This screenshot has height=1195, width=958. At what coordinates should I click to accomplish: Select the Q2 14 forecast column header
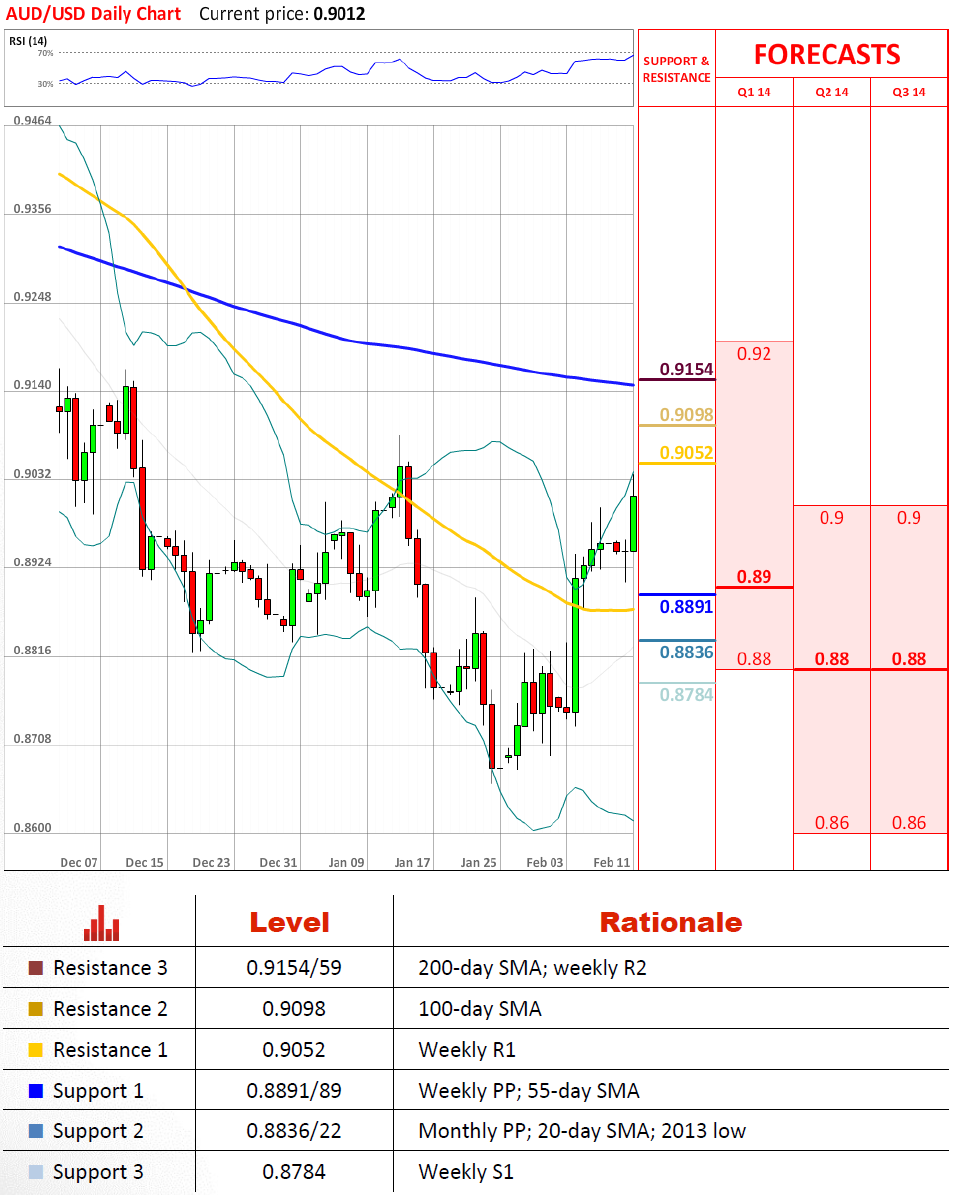[831, 92]
